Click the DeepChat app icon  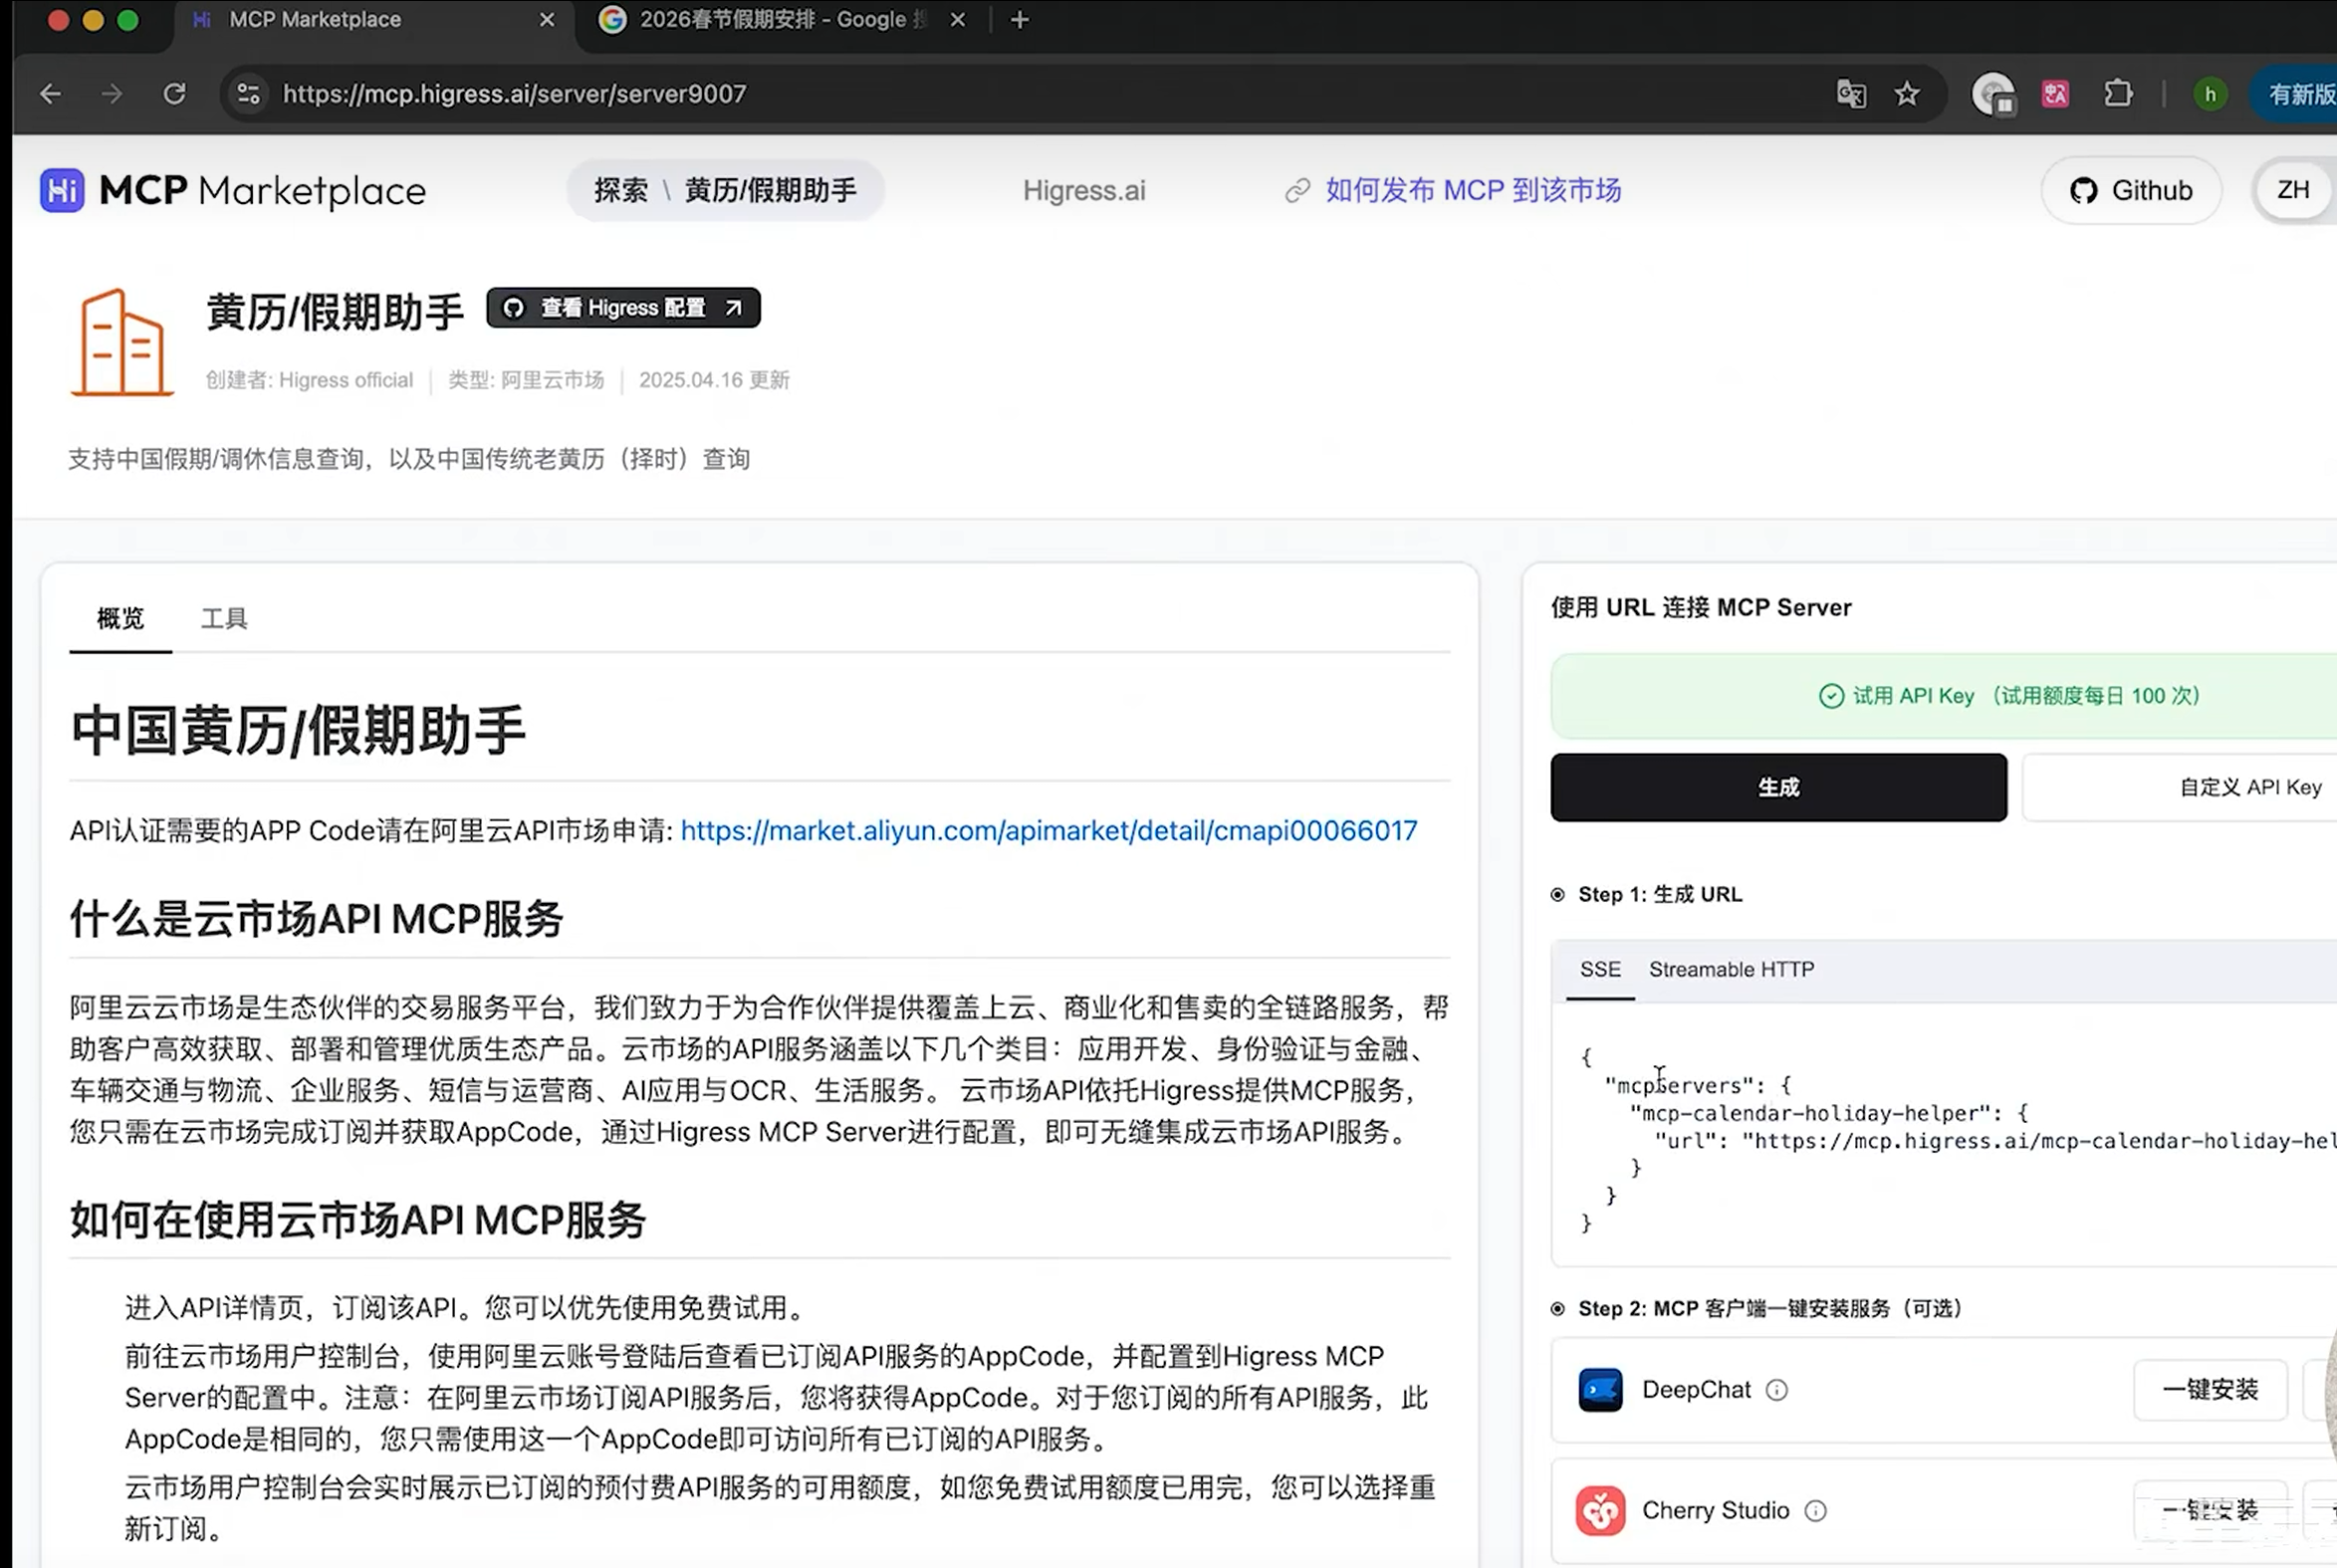tap(1600, 1390)
